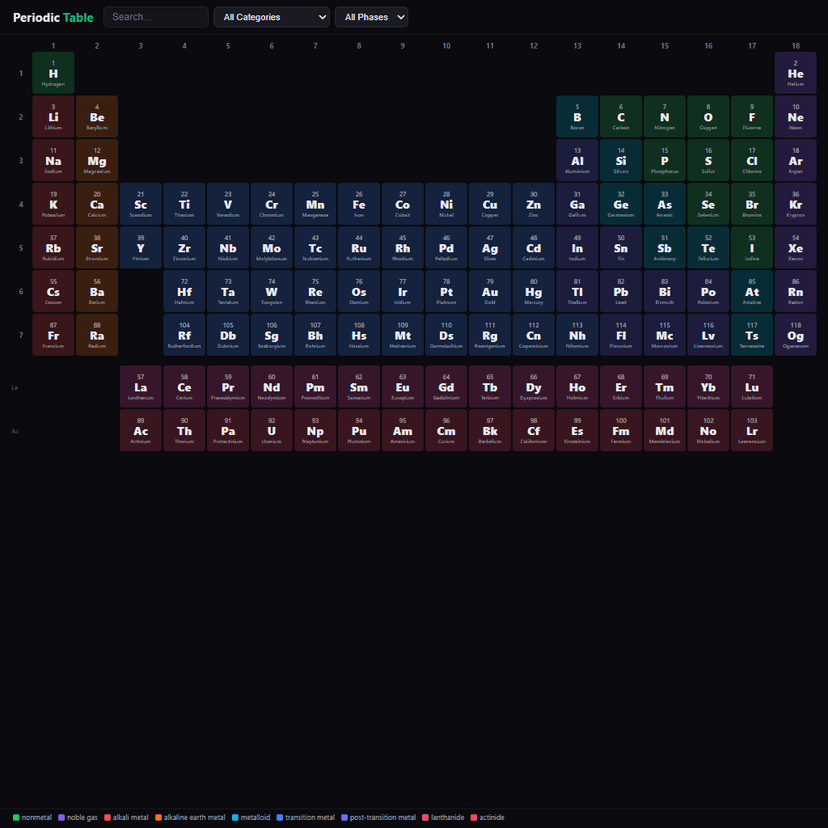The height and width of the screenshot is (828, 828).
Task: Select the Oxygen element tile
Action: (708, 117)
